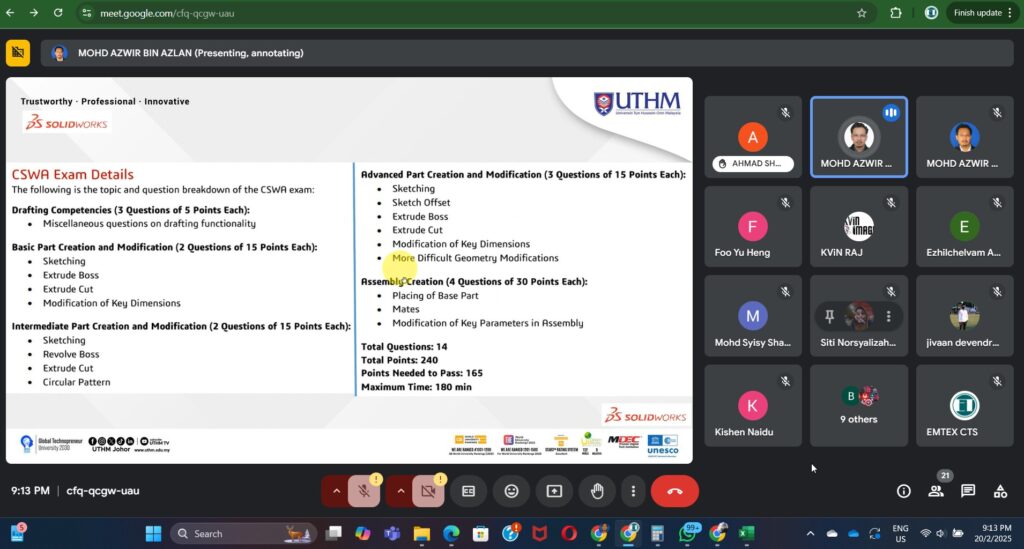Open the '9 others' participant tile
The height and width of the screenshot is (549, 1024).
click(x=859, y=405)
